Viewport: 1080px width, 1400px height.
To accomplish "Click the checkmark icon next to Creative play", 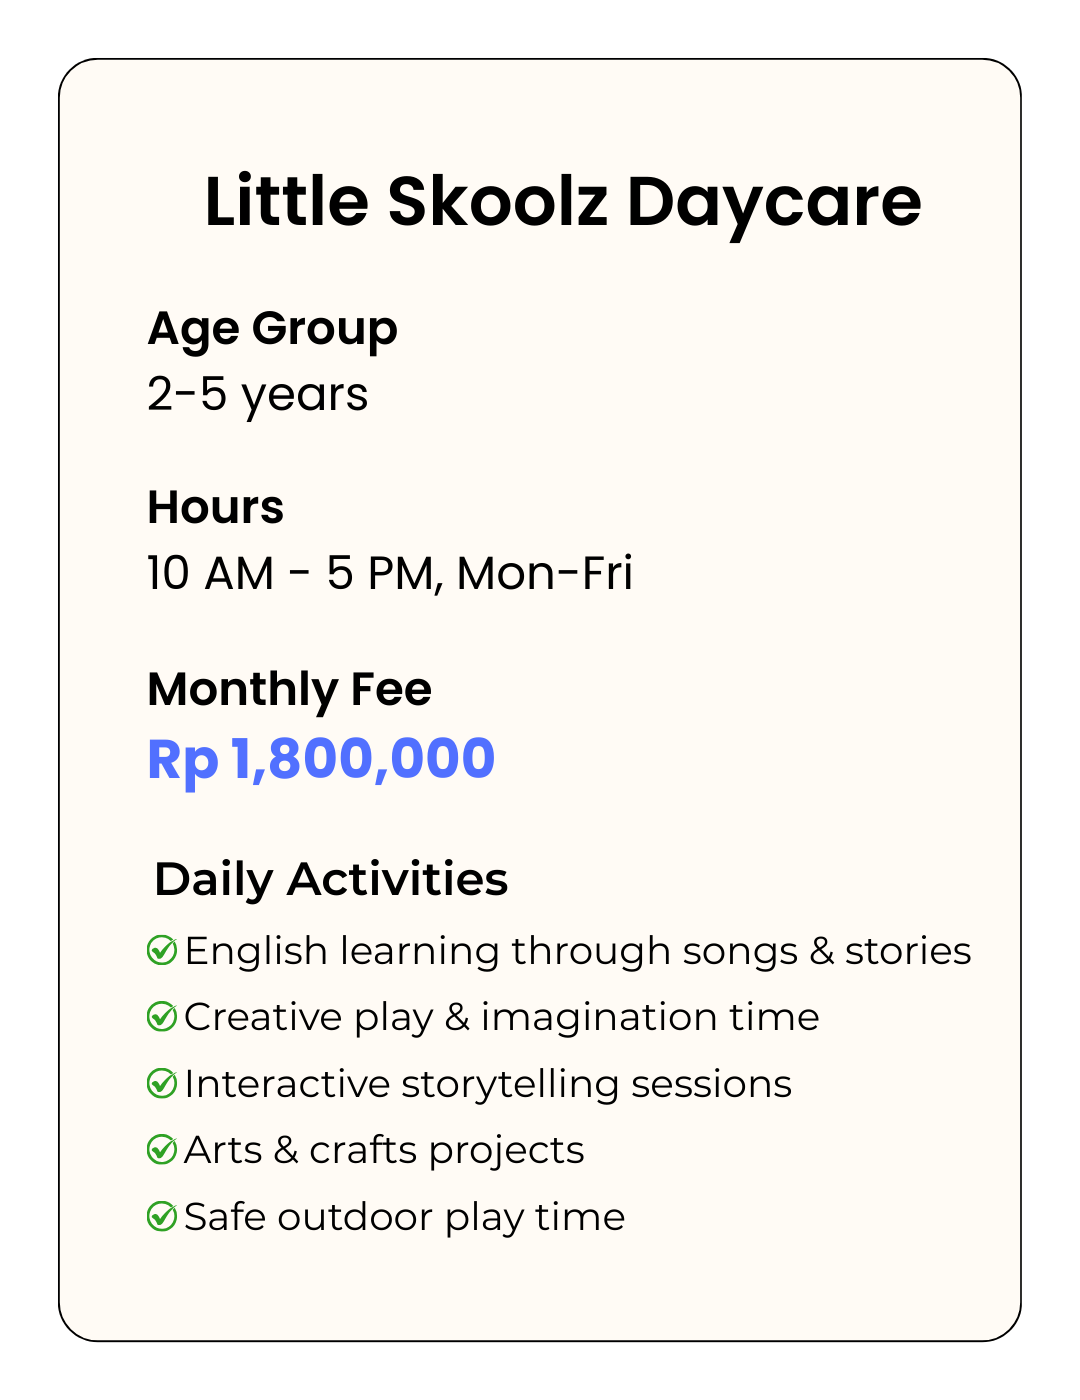I will click(162, 1017).
